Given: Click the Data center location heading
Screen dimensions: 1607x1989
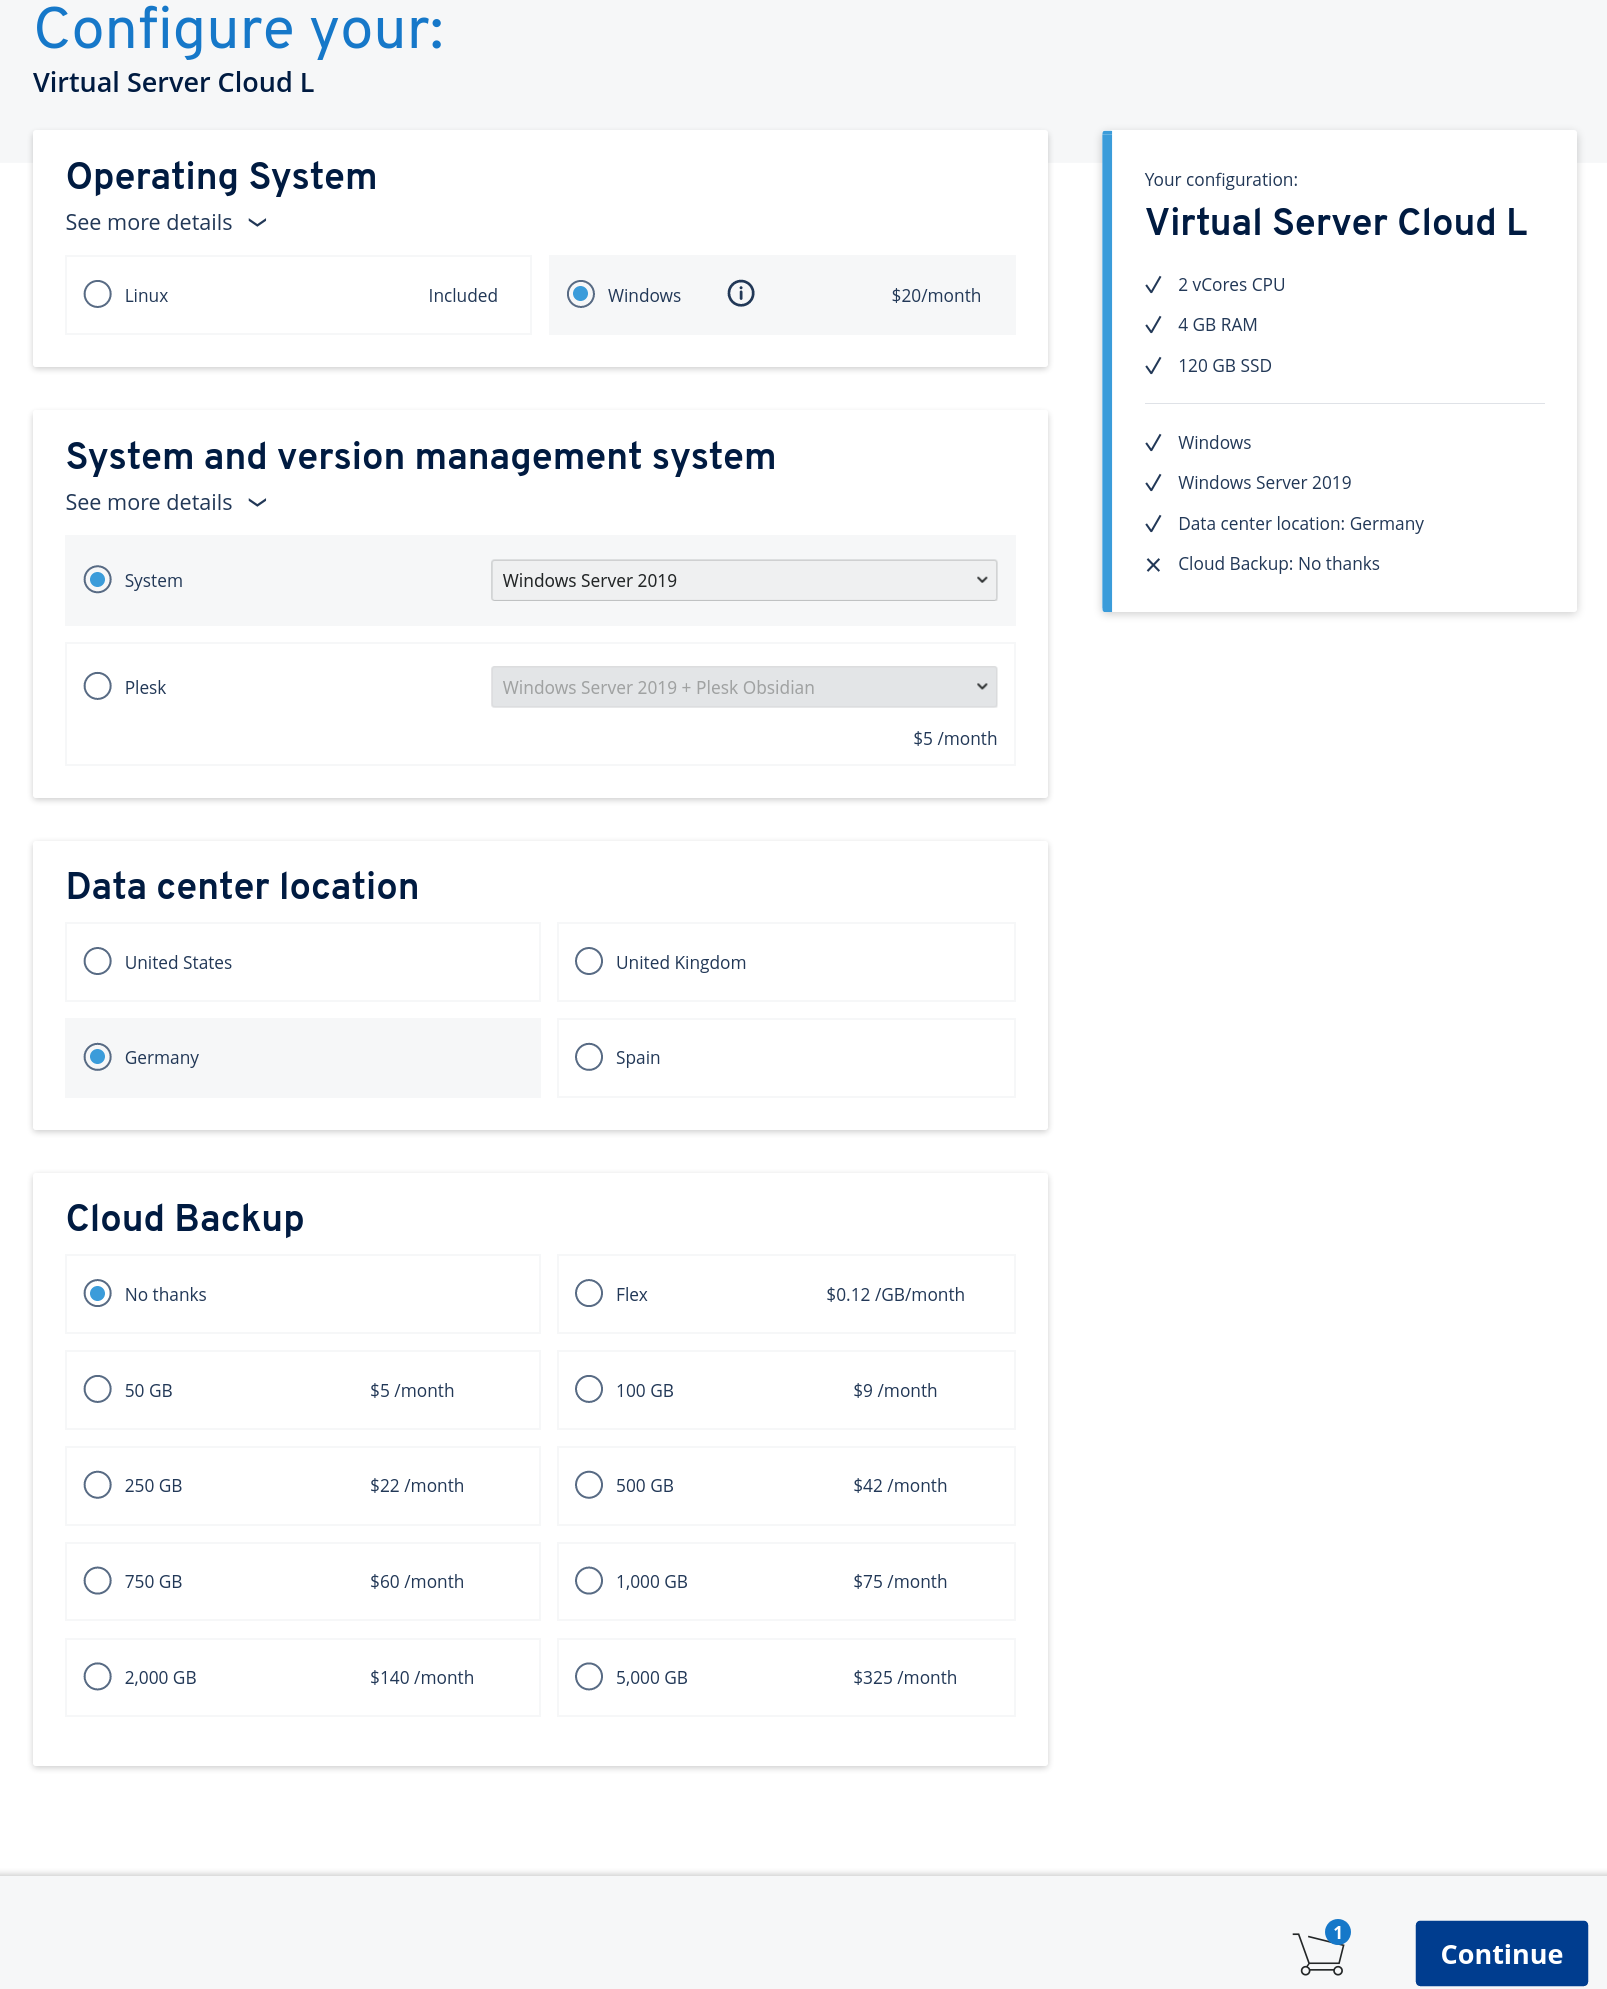Looking at the screenshot, I should click(242, 886).
